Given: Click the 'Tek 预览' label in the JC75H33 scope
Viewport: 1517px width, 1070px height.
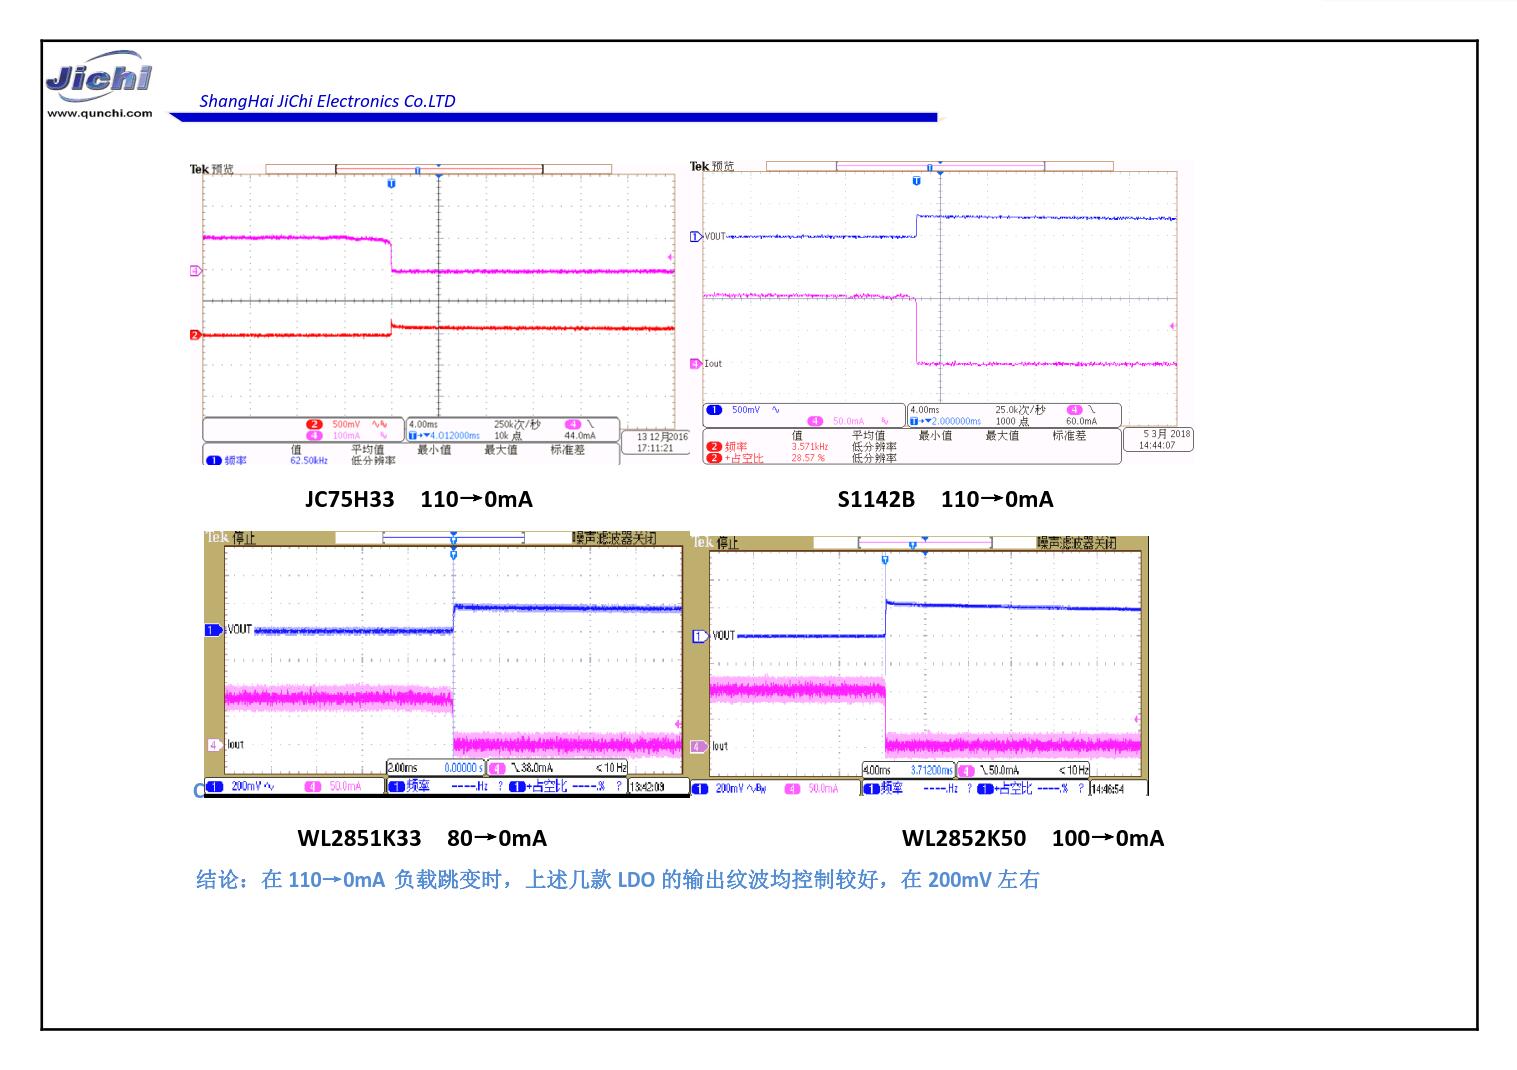Looking at the screenshot, I should coord(211,170).
